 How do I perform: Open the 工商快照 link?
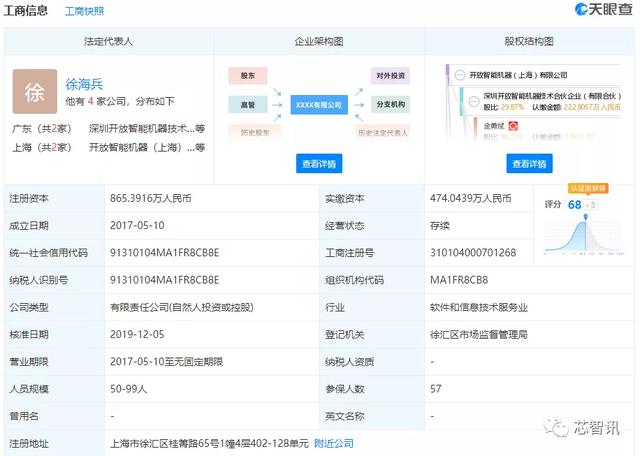click(x=84, y=11)
